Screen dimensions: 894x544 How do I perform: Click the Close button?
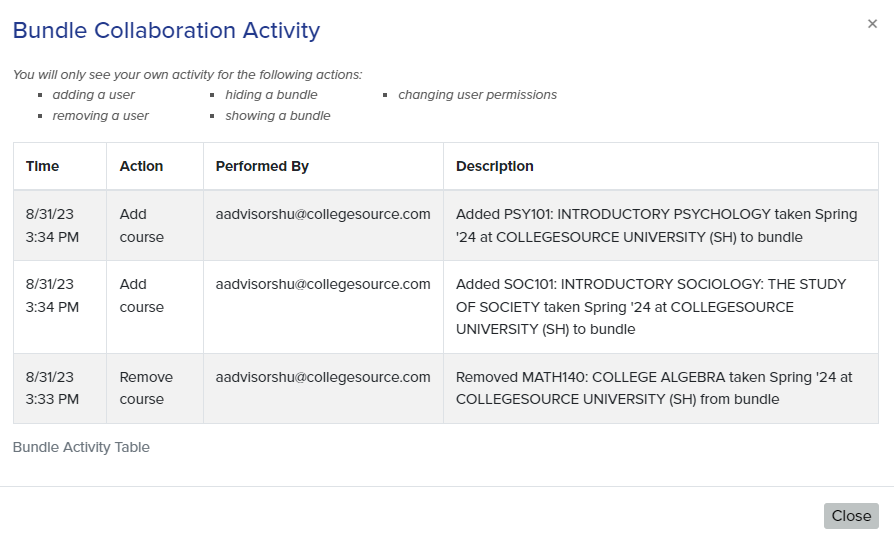[x=851, y=515]
